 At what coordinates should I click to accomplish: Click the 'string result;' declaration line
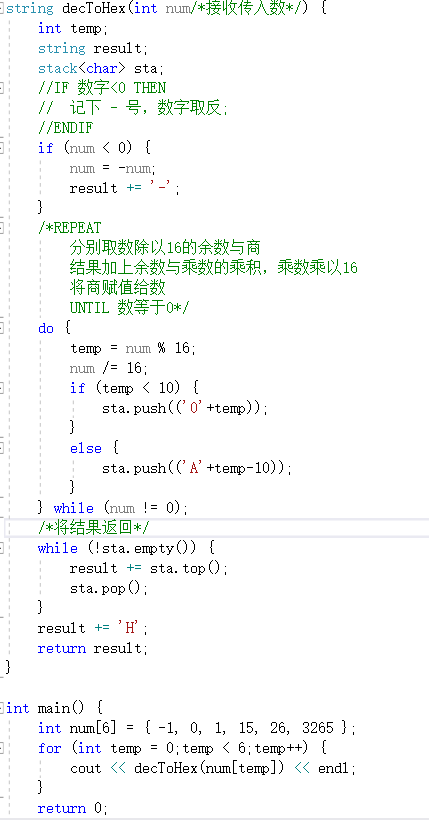(x=93, y=49)
